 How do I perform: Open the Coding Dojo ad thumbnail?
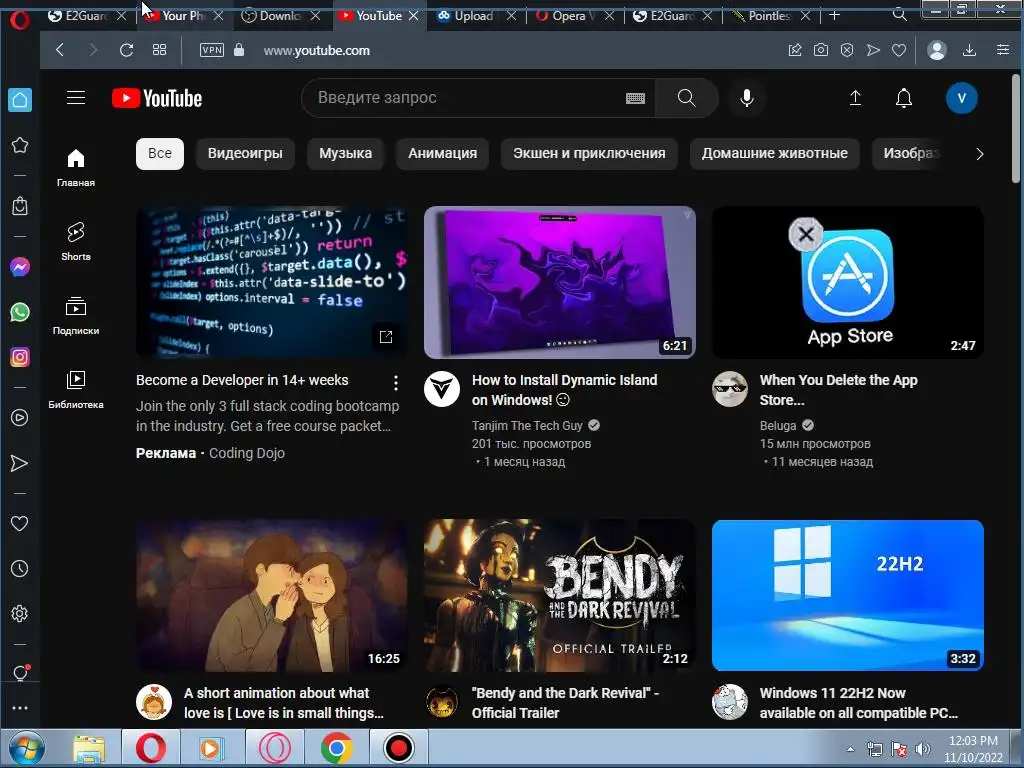point(272,283)
